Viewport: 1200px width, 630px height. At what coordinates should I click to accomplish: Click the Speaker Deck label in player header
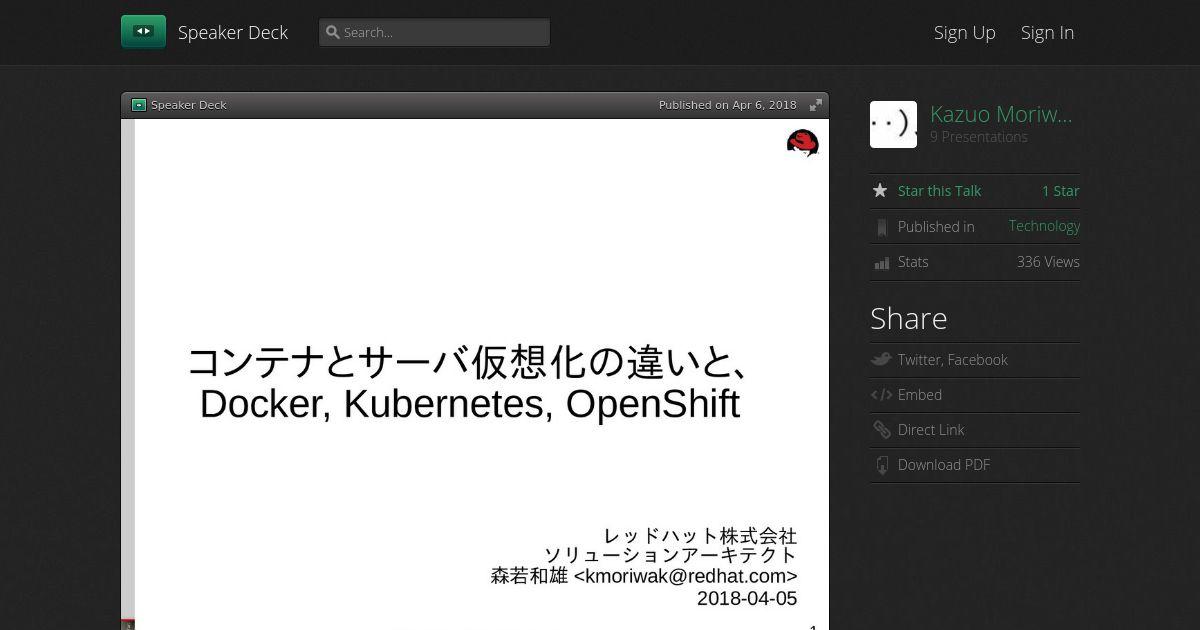(189, 105)
